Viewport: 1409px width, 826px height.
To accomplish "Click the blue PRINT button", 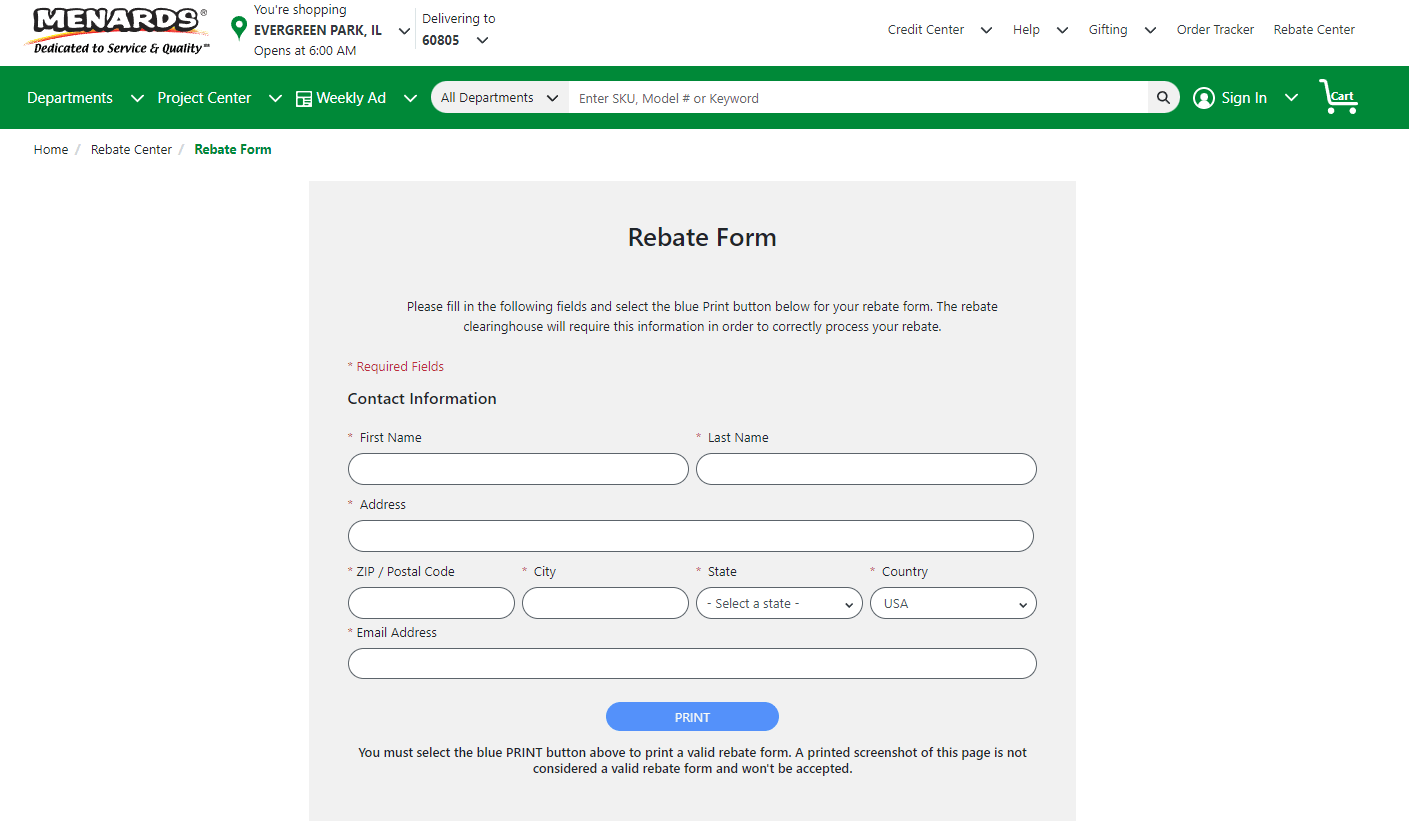I will [x=691, y=716].
